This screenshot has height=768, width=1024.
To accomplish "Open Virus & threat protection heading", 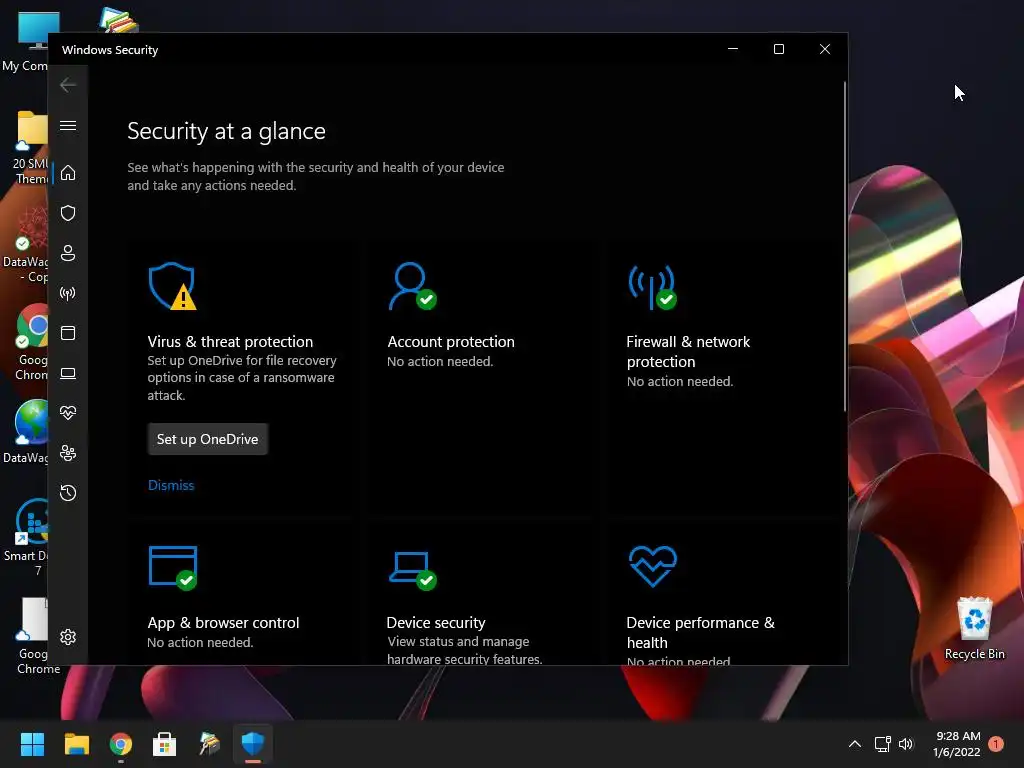I will (x=230, y=342).
